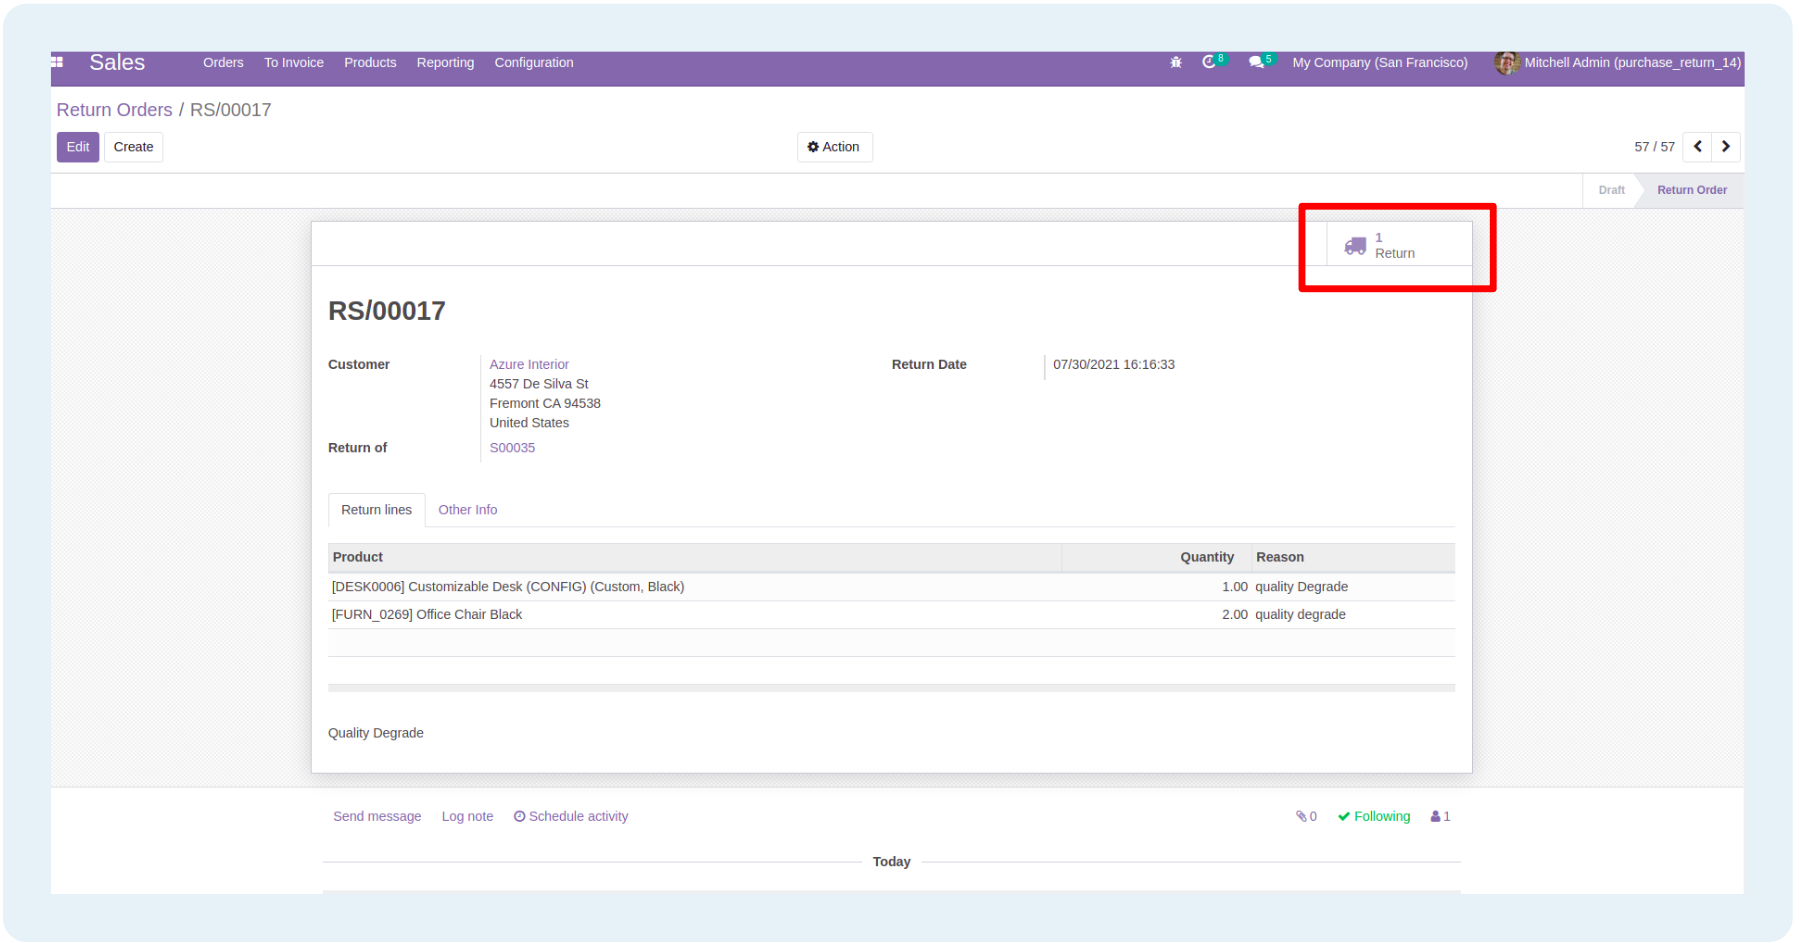Click the Edit button
This screenshot has height=943, width=1799.
coord(78,147)
